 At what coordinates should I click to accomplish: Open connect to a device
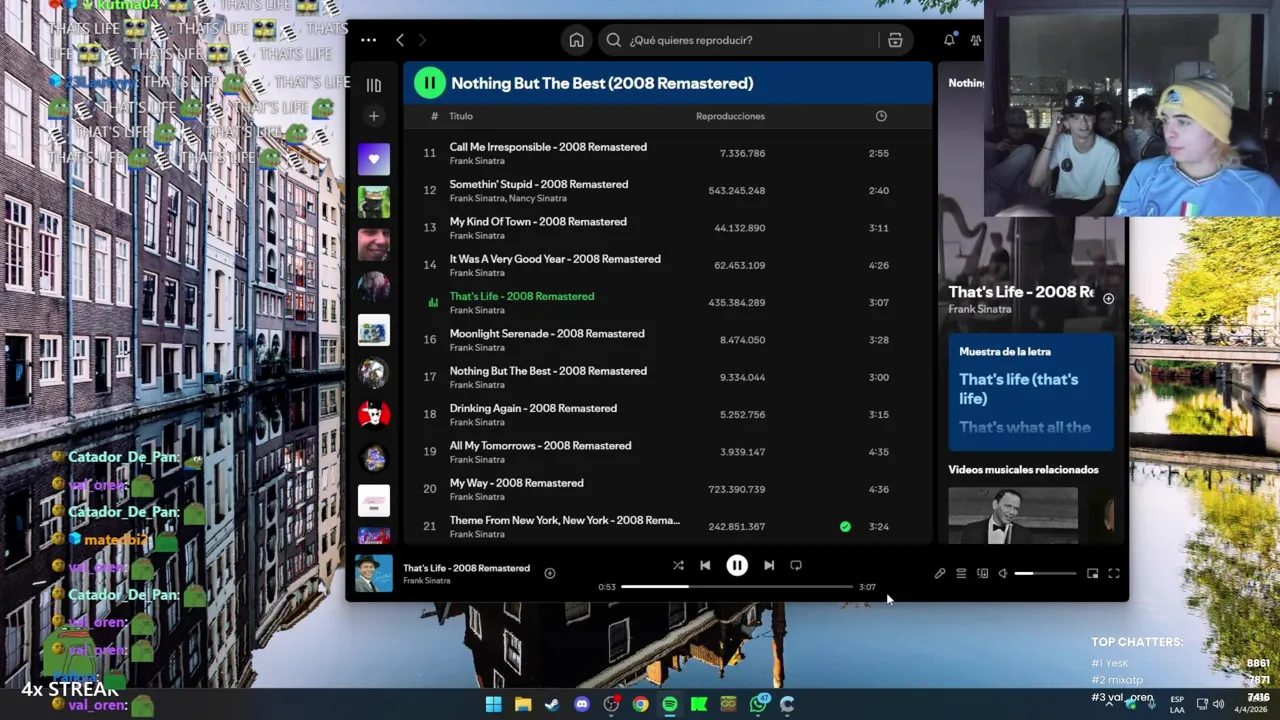click(982, 574)
